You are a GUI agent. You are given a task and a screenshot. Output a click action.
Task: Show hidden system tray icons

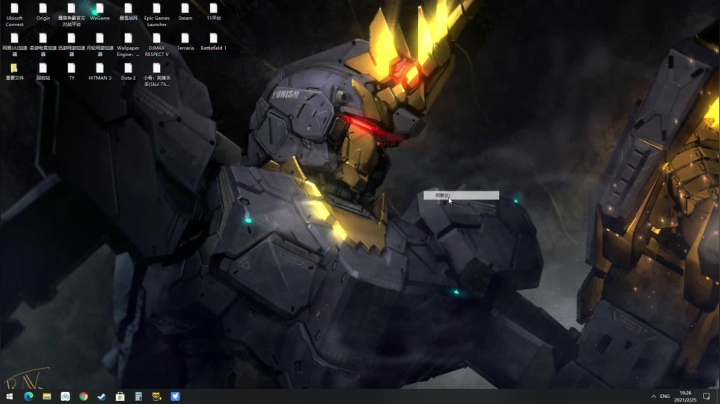click(653, 396)
